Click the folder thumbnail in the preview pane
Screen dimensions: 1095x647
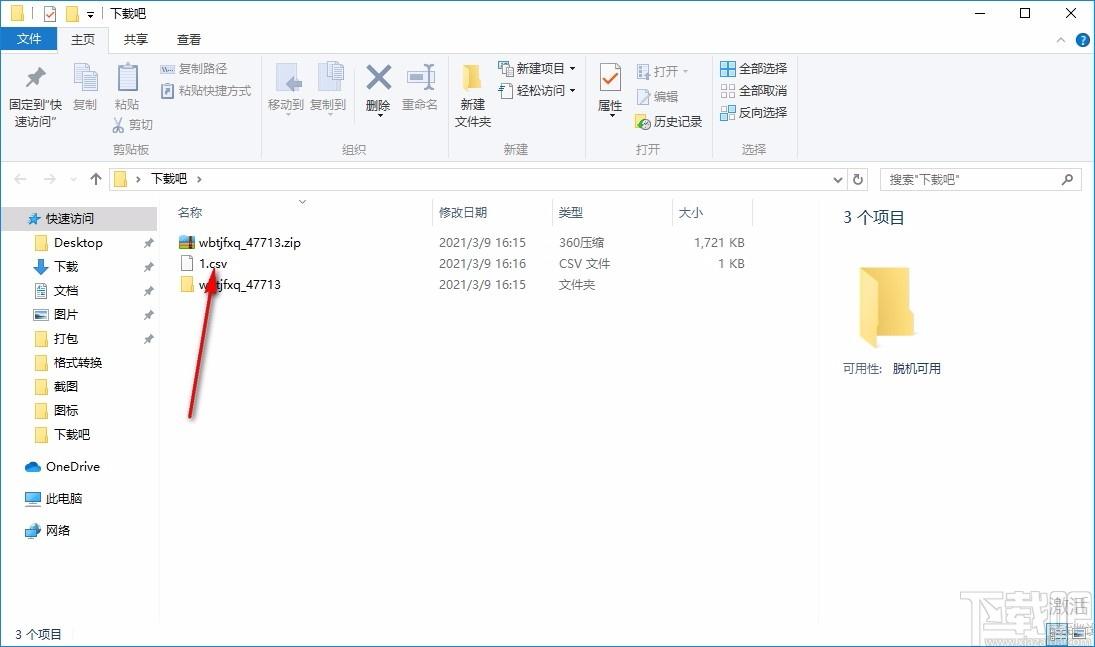tap(887, 306)
